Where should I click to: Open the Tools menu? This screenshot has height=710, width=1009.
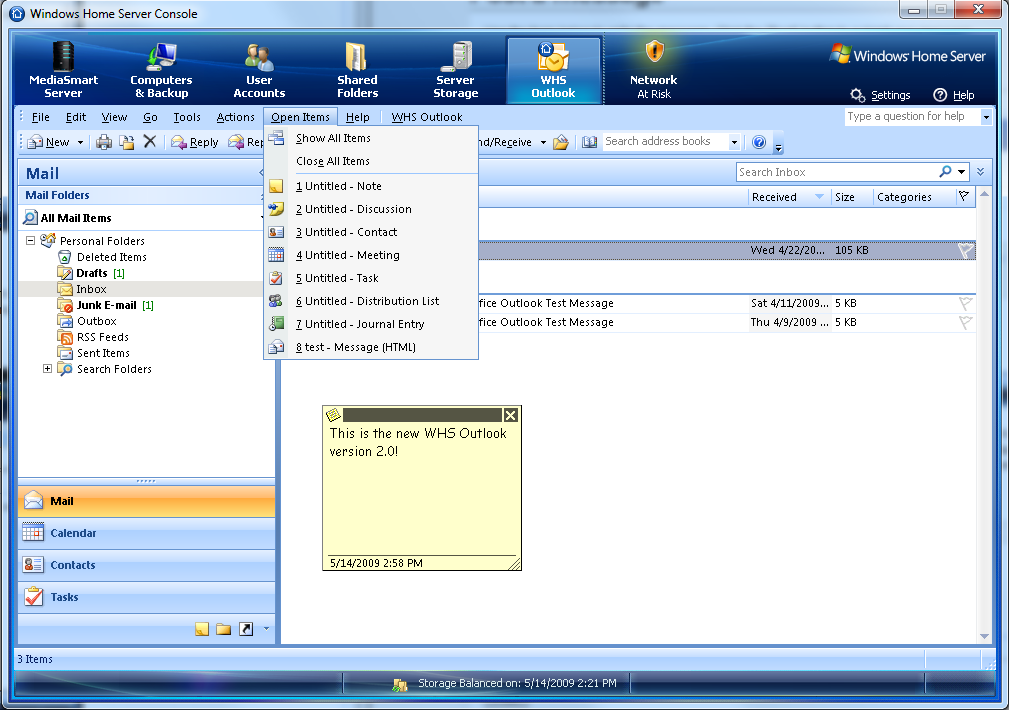pyautogui.click(x=187, y=117)
